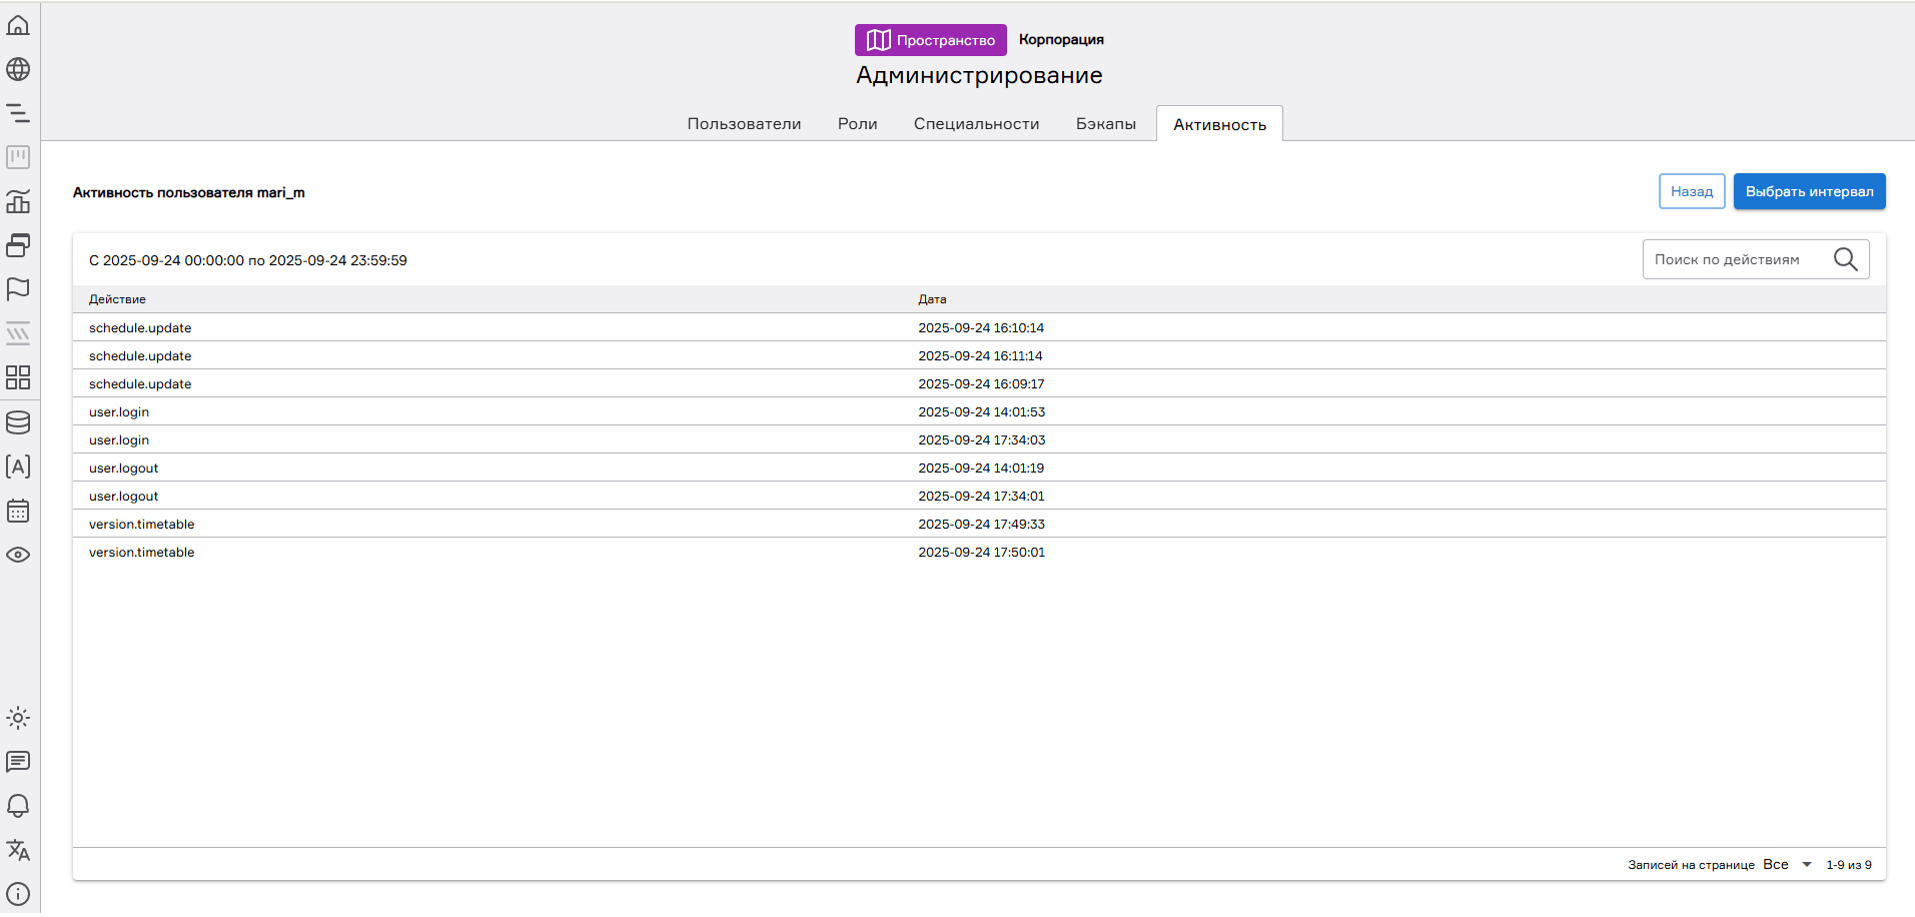Expand the records per page dropdown

1787,865
